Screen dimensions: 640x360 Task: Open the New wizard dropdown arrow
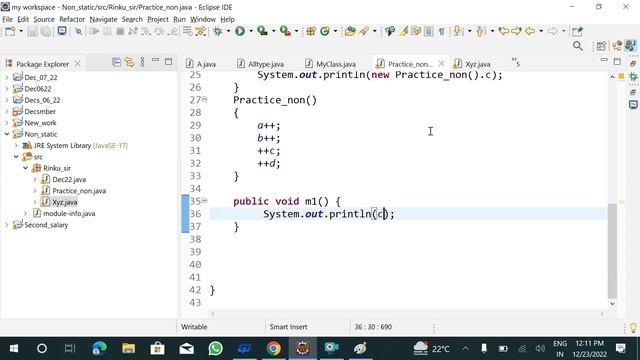tap(21, 31)
